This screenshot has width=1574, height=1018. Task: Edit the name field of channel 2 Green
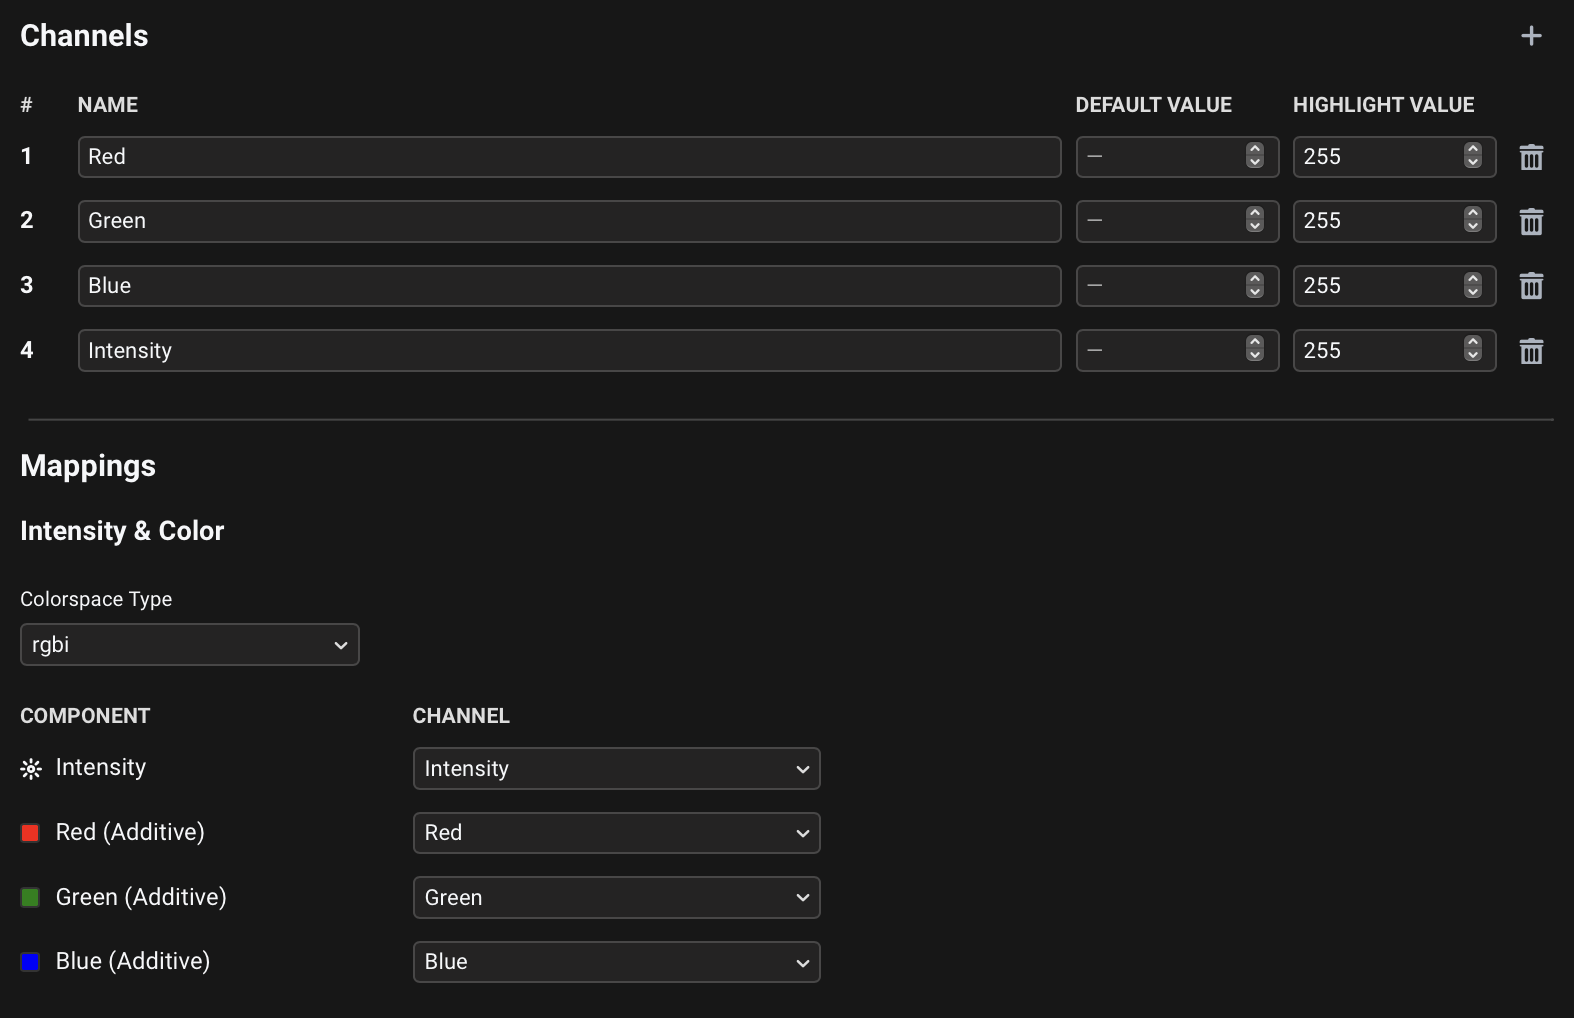569,221
